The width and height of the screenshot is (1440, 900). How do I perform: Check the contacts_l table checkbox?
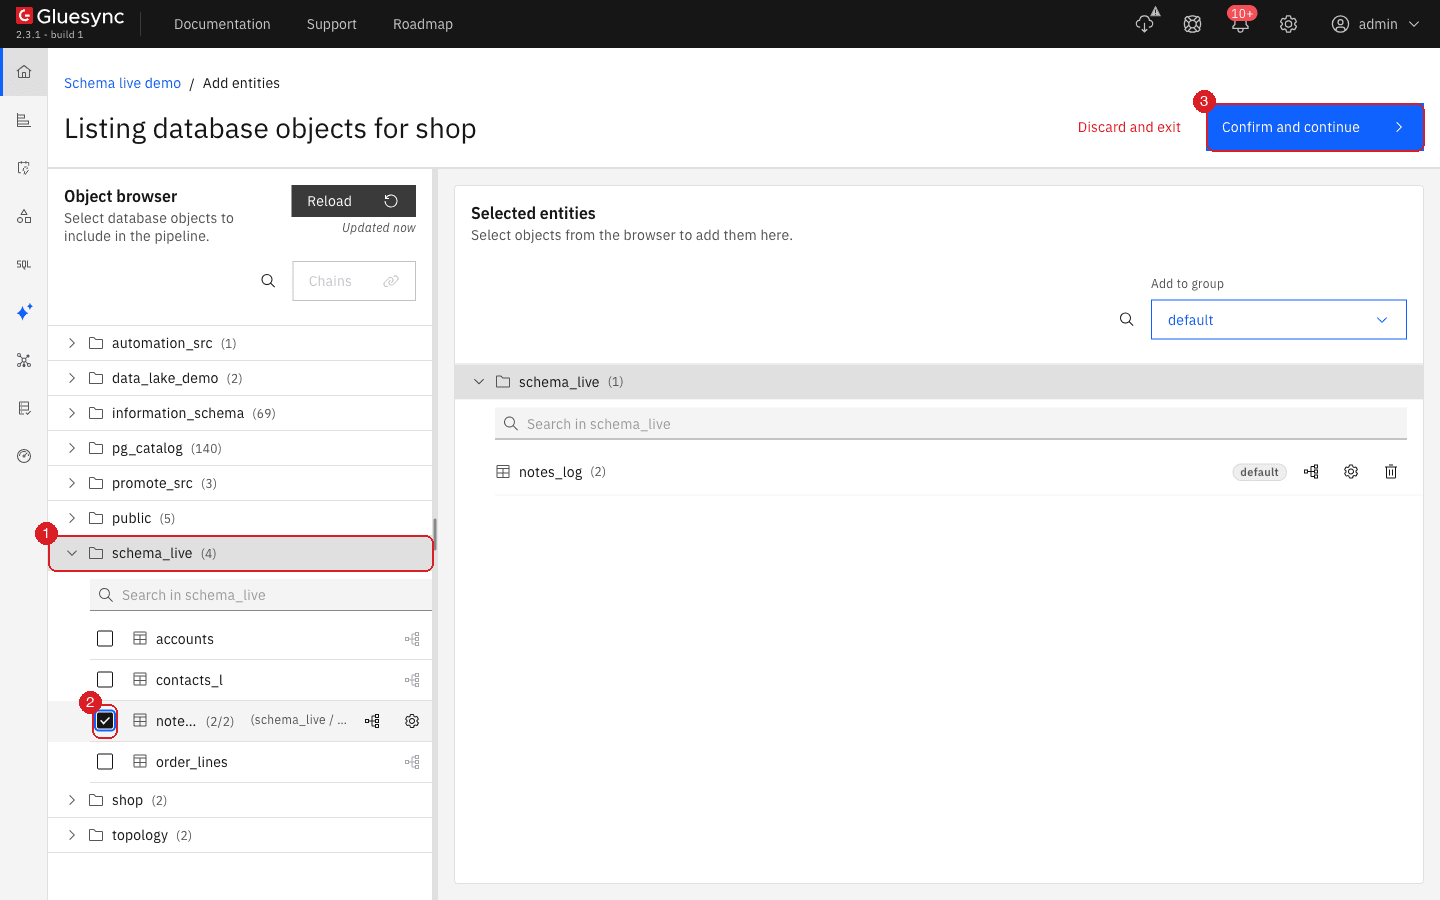coord(105,680)
